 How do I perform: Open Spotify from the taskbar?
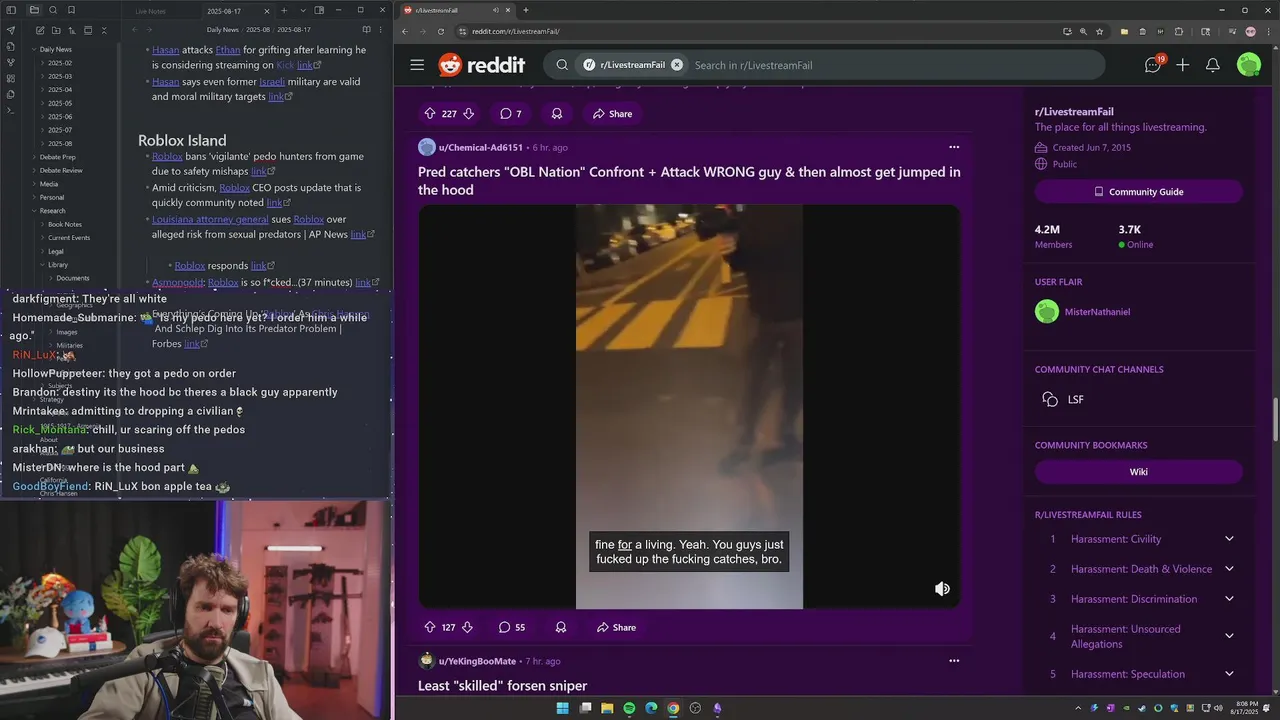(629, 708)
